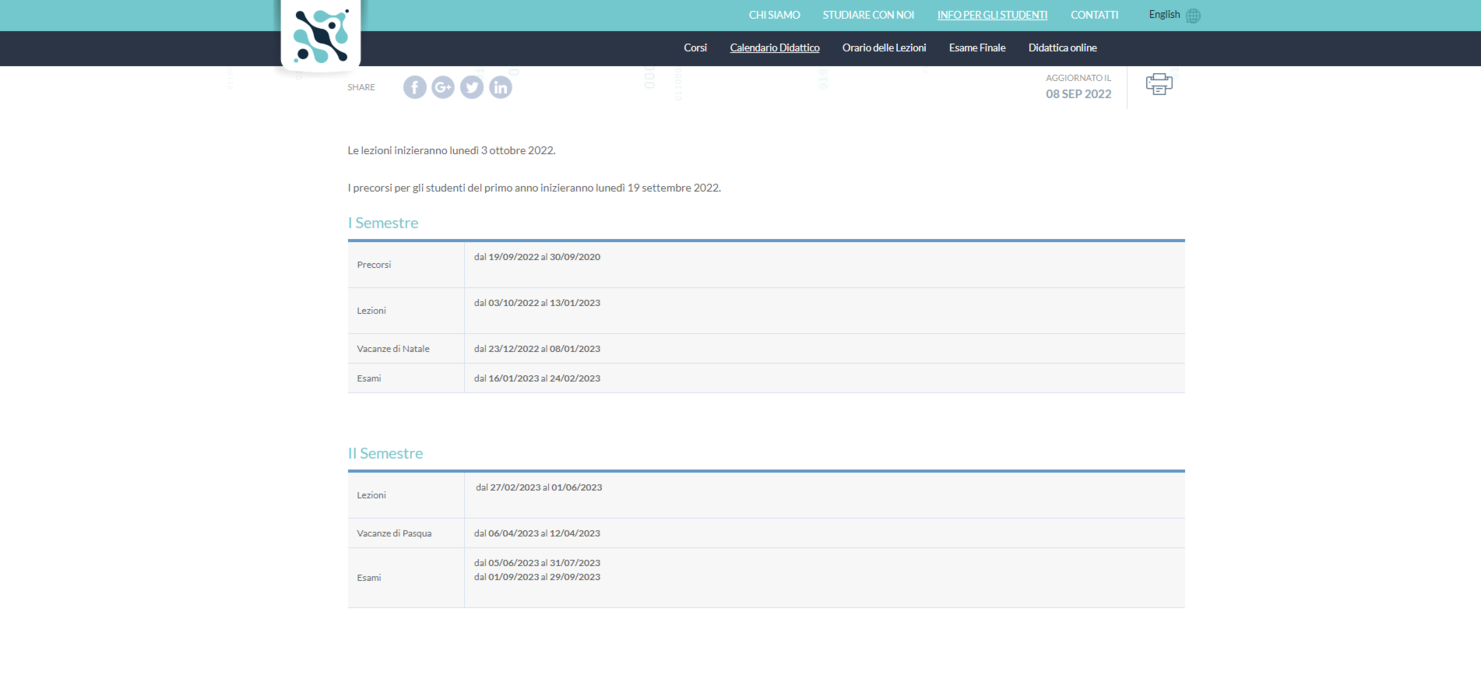1481x700 pixels.
Task: Share the page on Facebook
Action: click(x=415, y=87)
